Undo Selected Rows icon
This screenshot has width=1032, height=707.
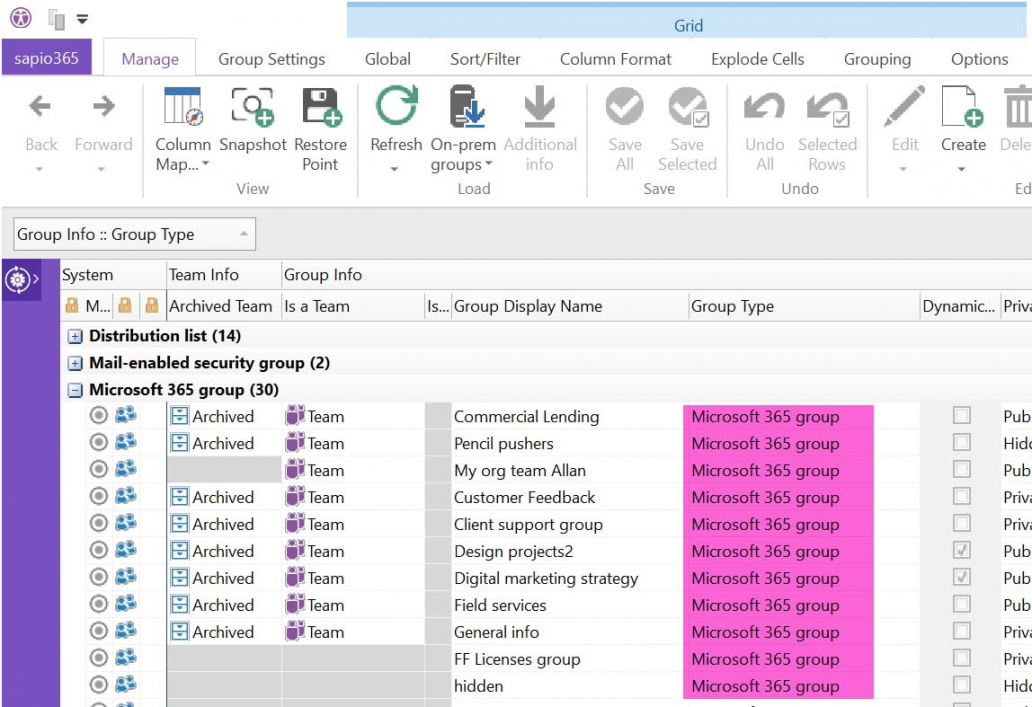pyautogui.click(x=827, y=107)
